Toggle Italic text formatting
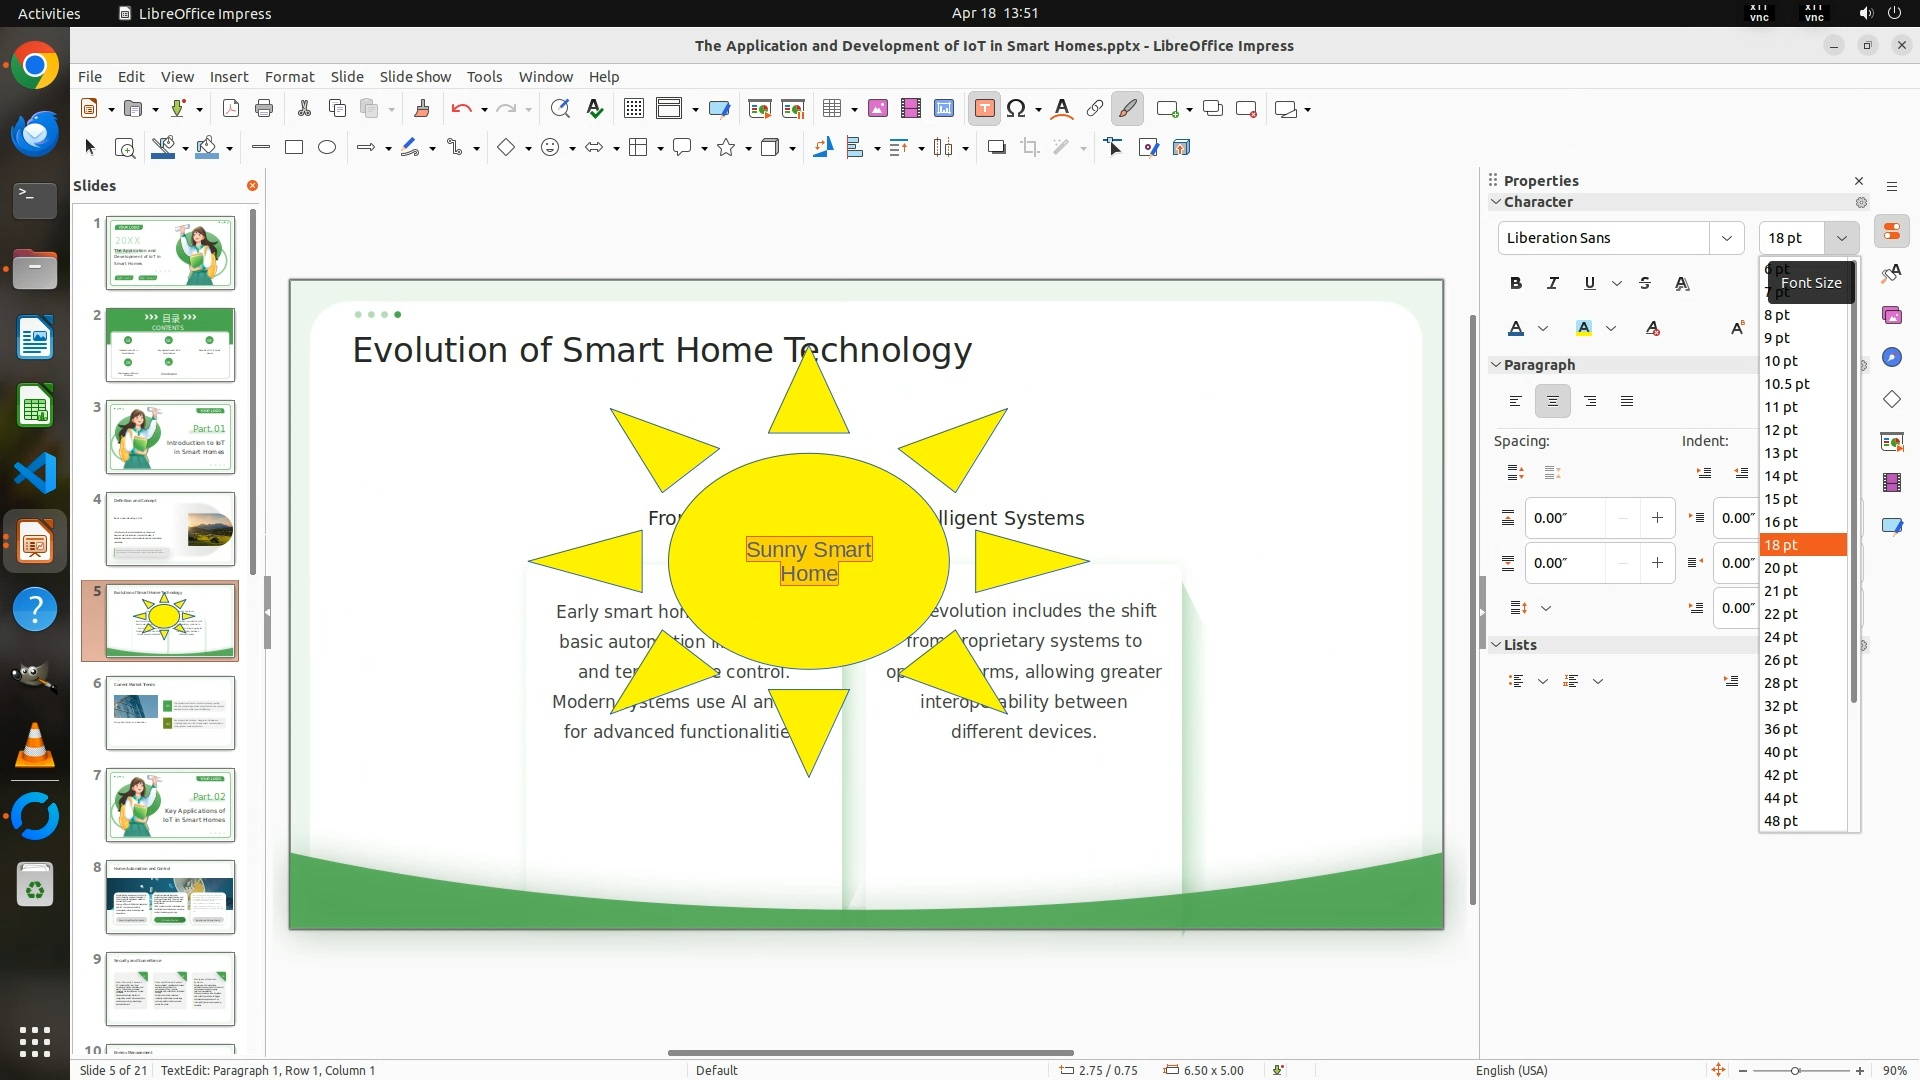 pos(1553,284)
